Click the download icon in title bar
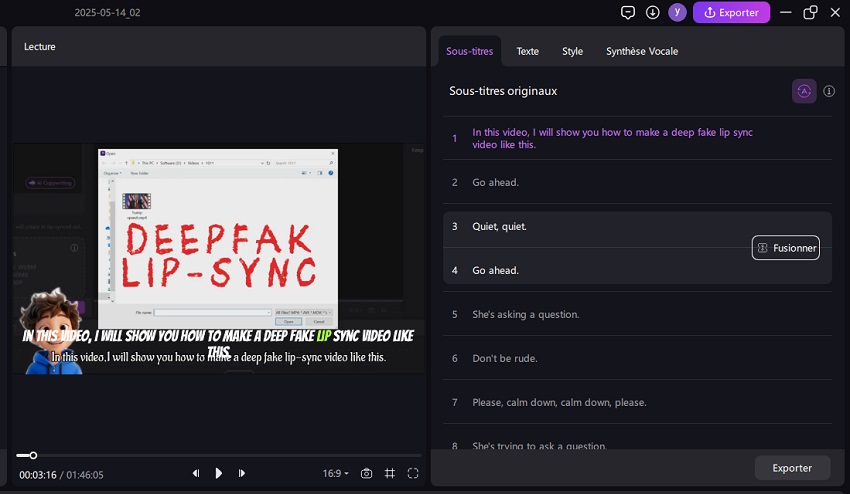This screenshot has width=850, height=494. click(653, 13)
